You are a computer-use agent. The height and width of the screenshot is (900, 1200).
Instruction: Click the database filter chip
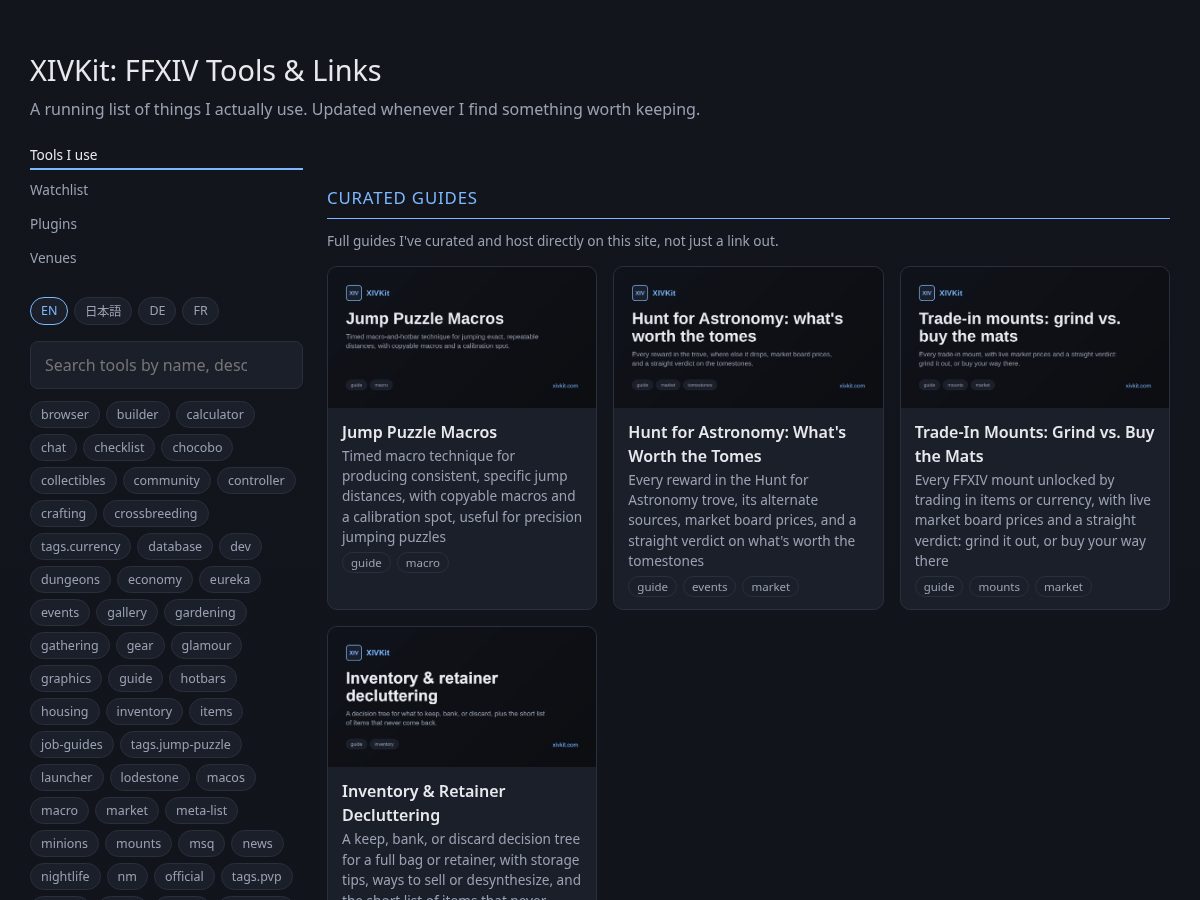click(175, 546)
